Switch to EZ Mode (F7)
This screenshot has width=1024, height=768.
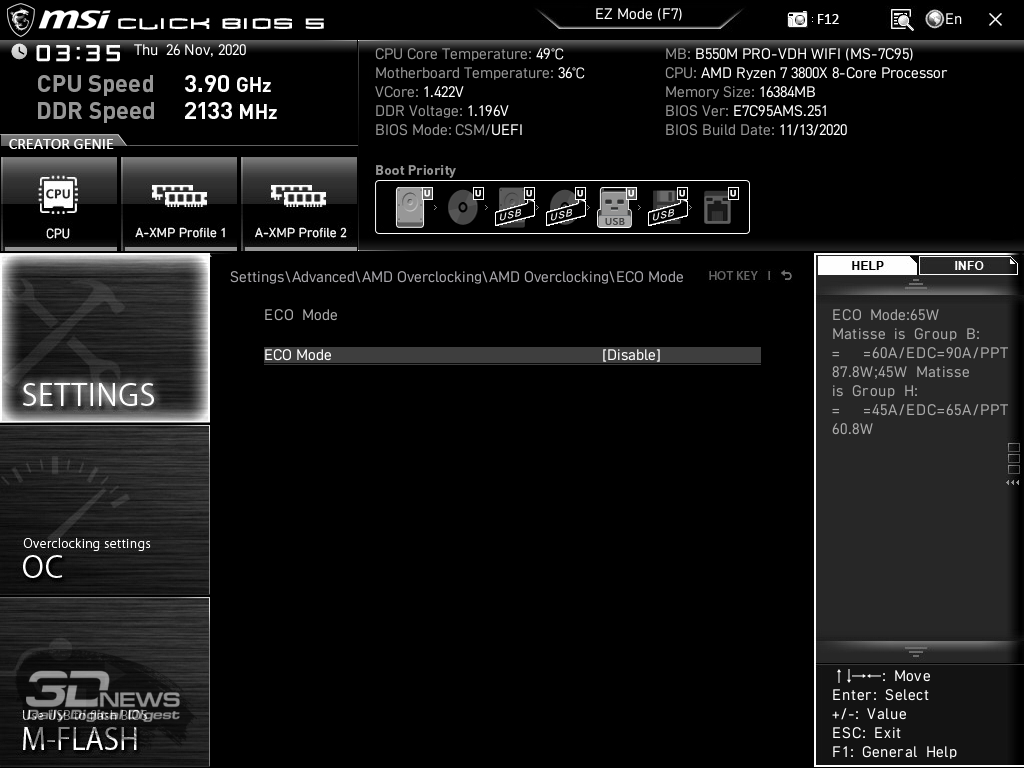[639, 15]
